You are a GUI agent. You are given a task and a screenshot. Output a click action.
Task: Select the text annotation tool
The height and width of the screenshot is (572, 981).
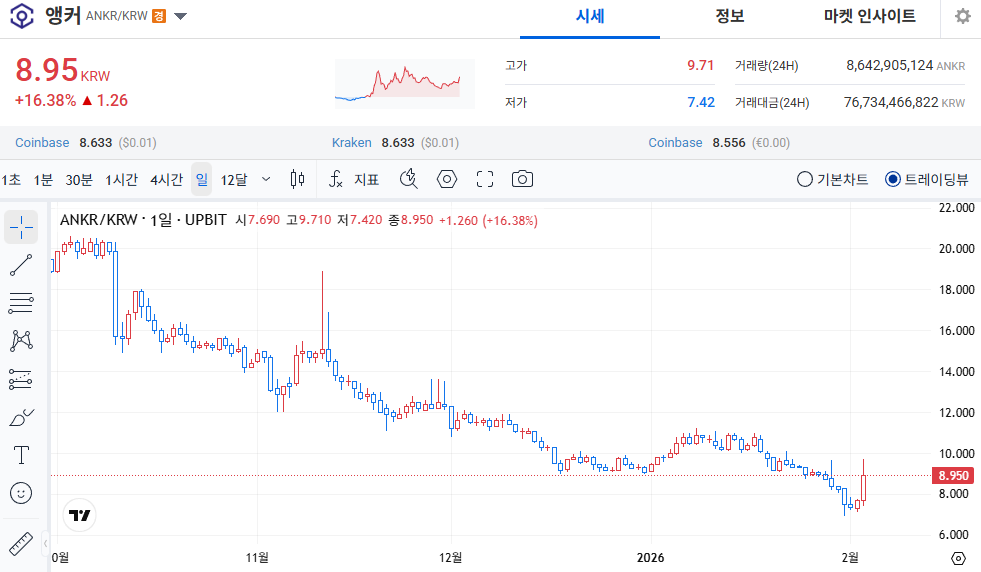(21, 455)
